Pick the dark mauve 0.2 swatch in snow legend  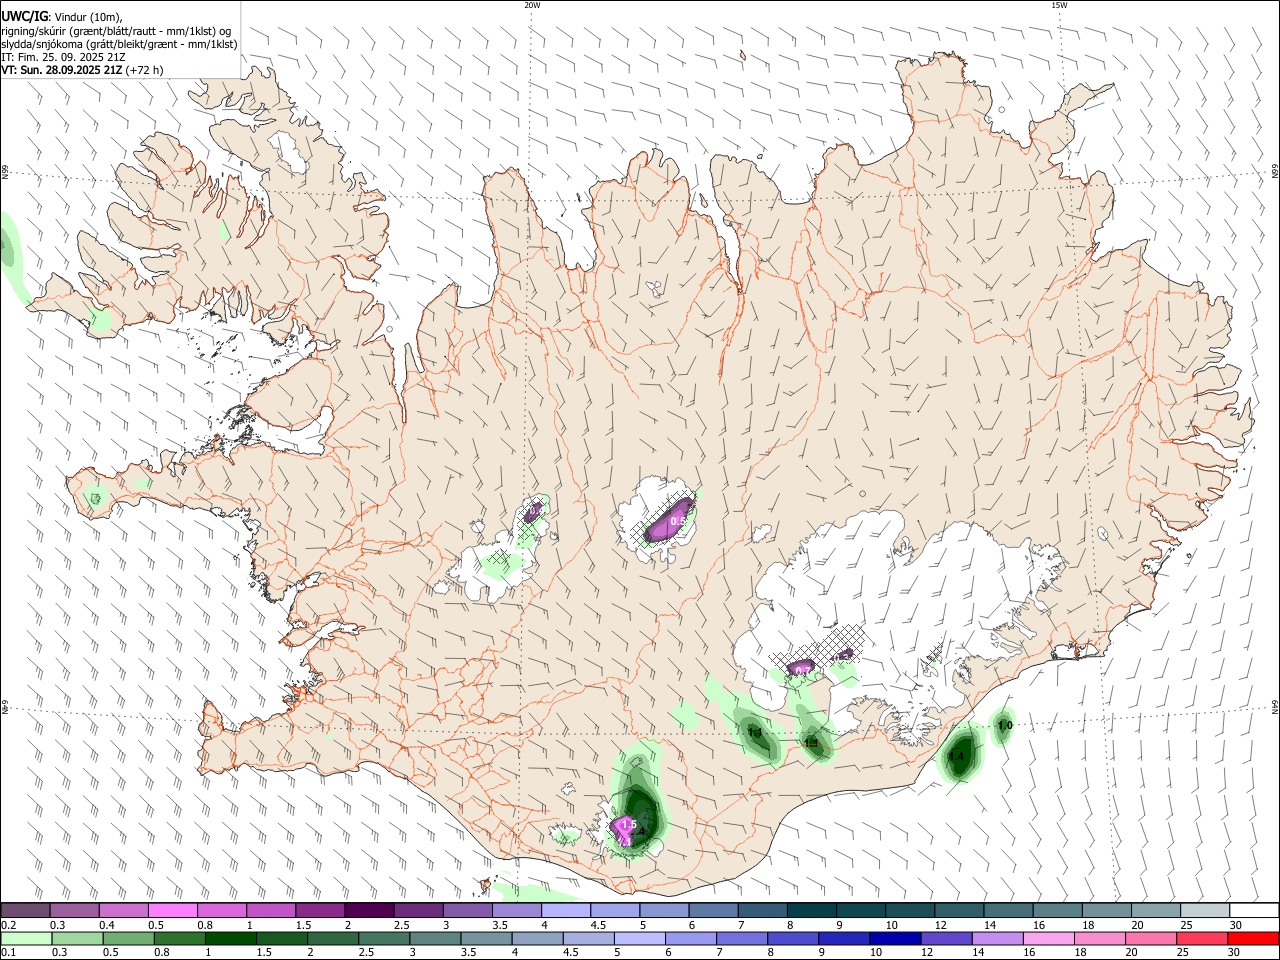26,910
